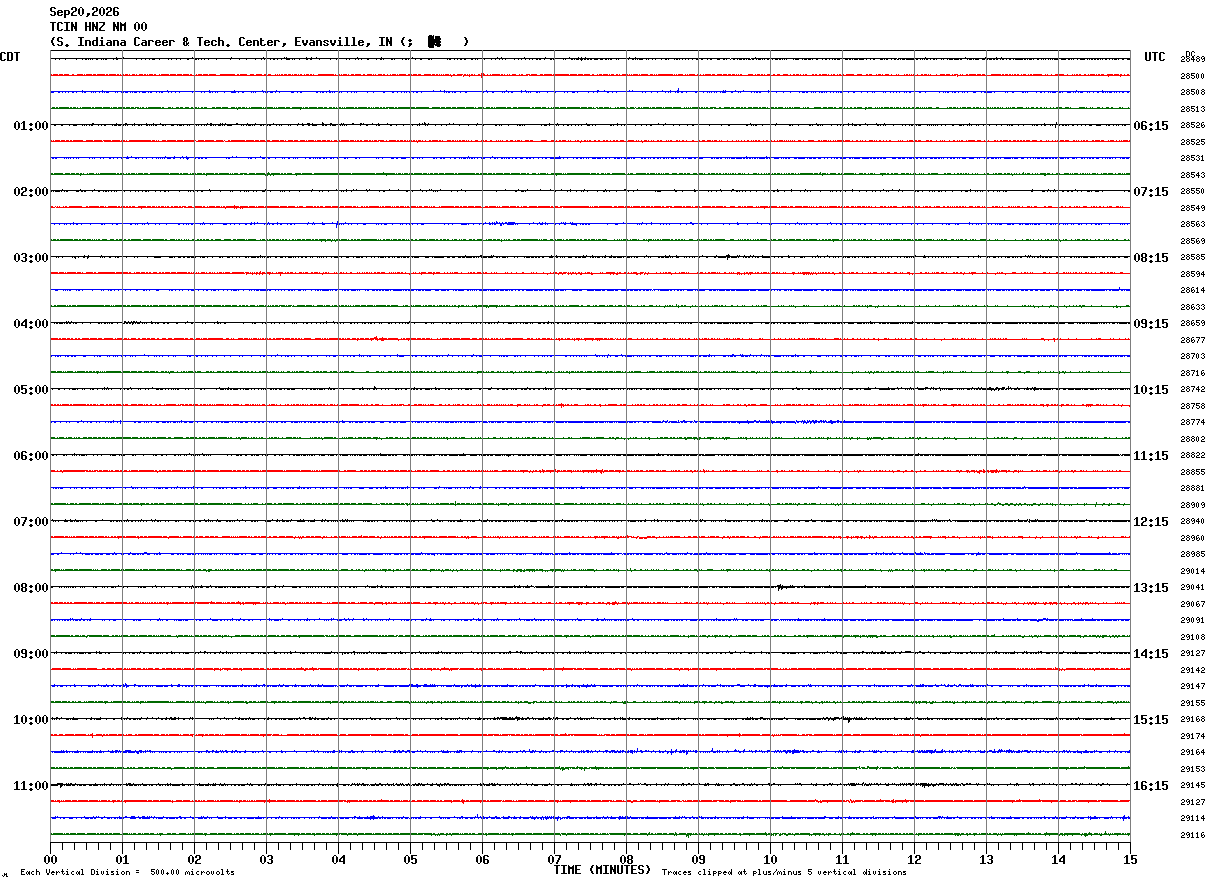Click the DC offset value 29041
Screen dimensions: 1210x886
click(x=1192, y=588)
